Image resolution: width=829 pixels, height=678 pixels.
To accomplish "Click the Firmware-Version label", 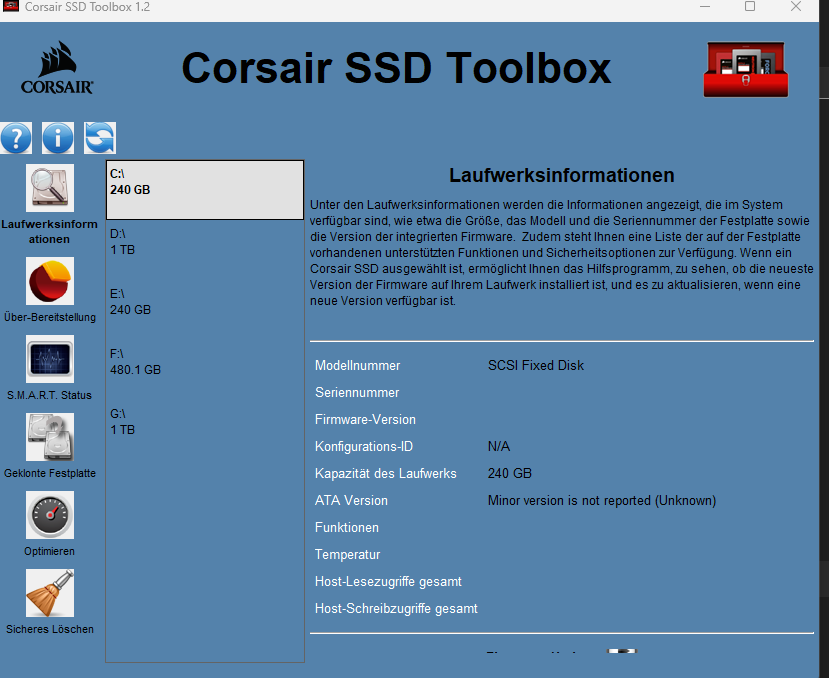I will pos(365,419).
